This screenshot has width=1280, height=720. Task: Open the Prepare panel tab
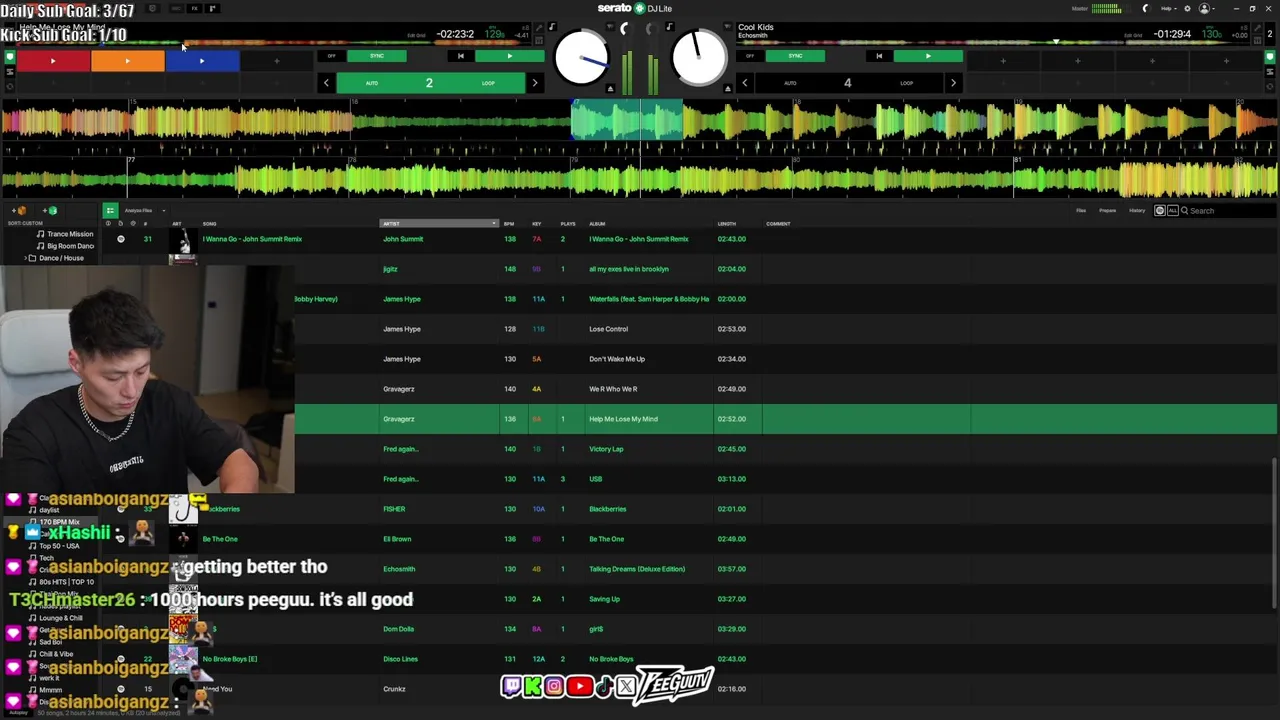click(1108, 211)
